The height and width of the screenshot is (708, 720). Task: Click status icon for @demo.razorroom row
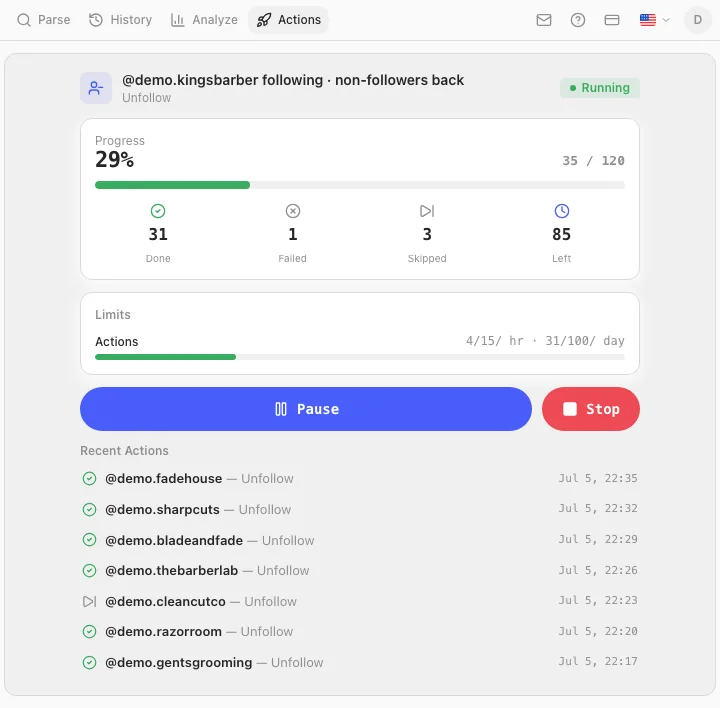point(89,632)
